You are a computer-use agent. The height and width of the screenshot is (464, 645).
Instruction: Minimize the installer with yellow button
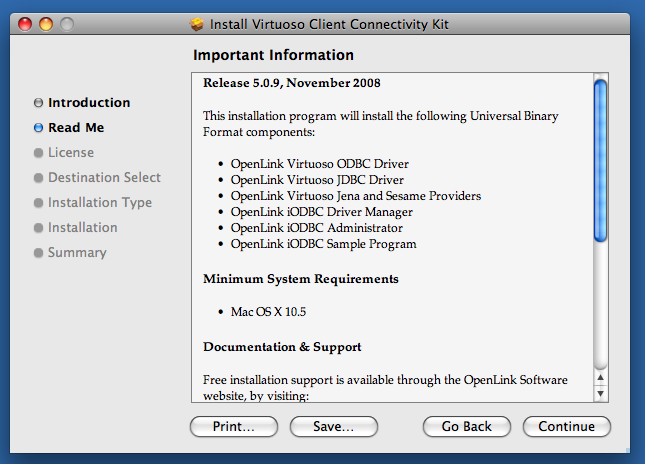click(x=46, y=24)
